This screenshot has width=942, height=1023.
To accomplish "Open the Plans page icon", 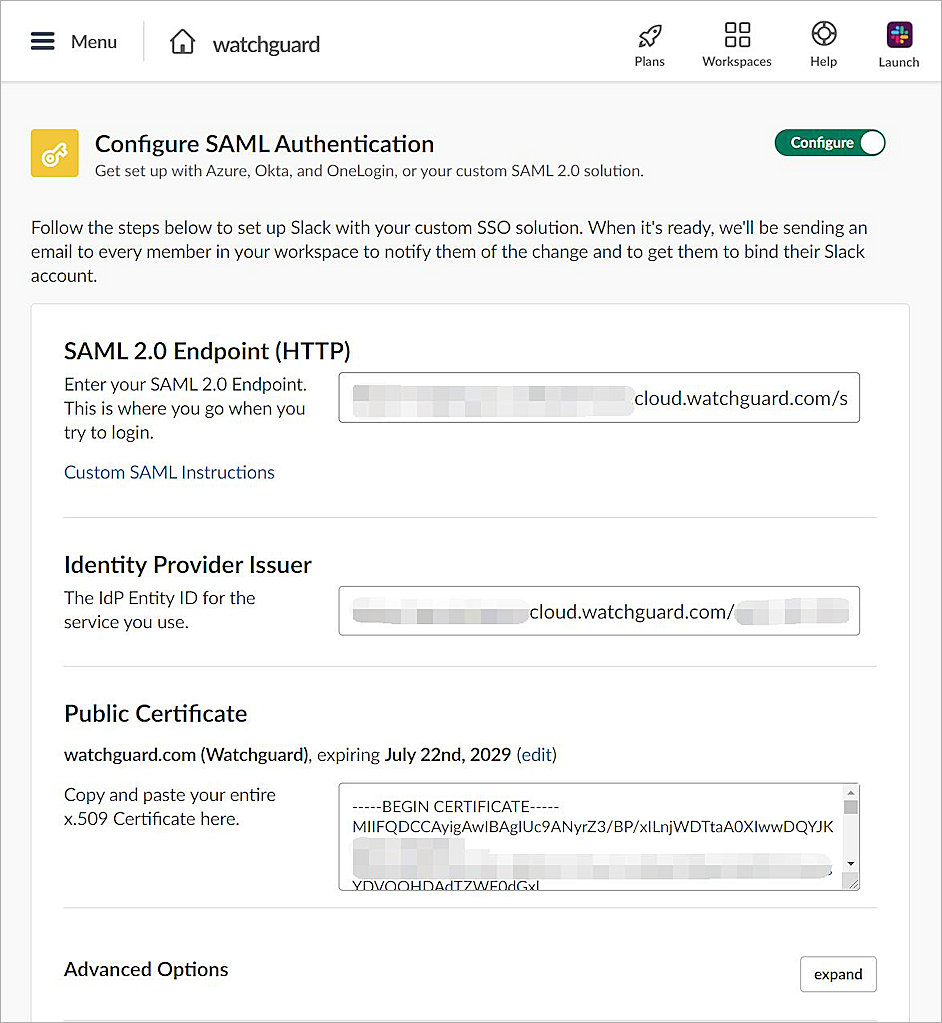I will (649, 34).
